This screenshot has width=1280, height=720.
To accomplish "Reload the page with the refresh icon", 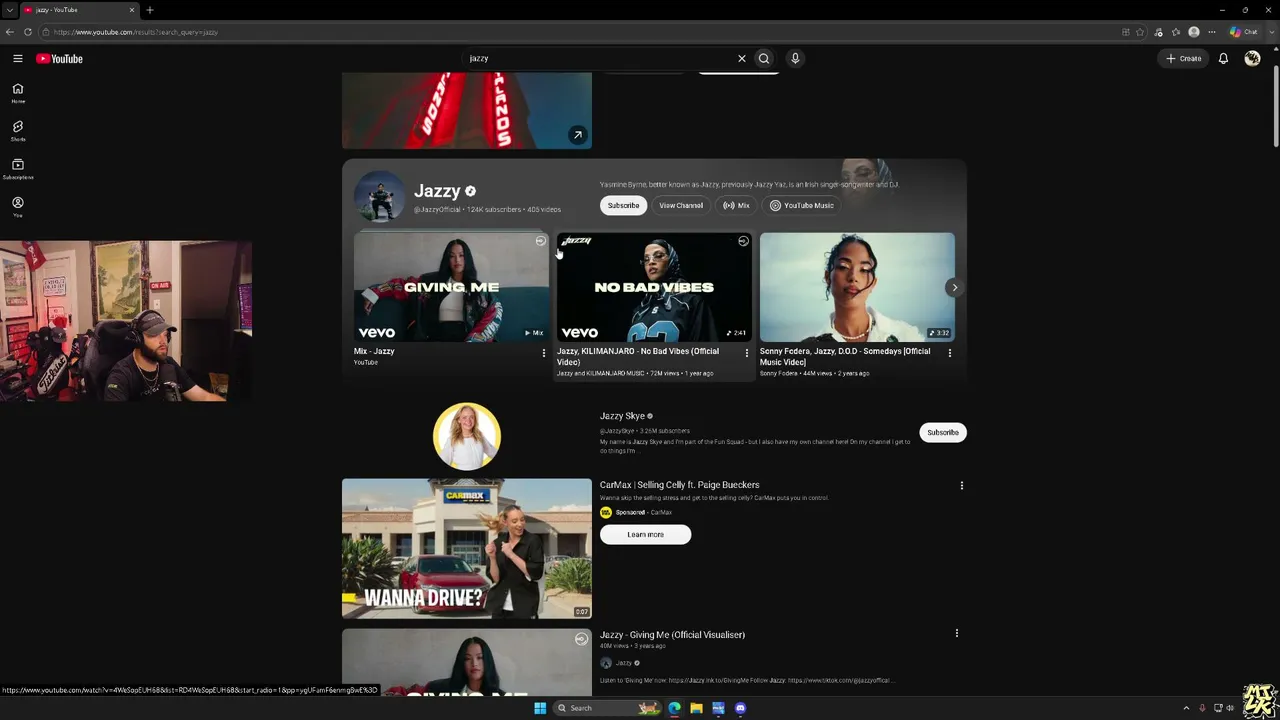I will [x=28, y=32].
